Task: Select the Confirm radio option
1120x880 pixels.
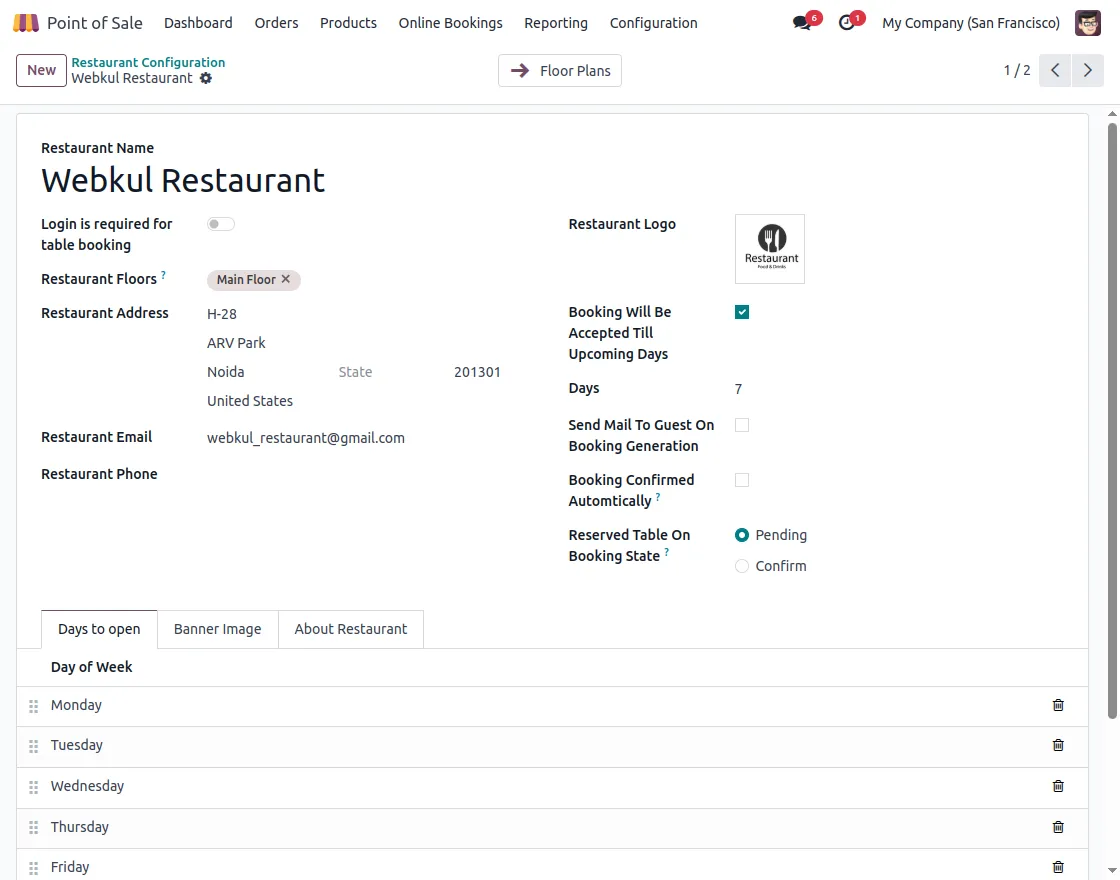Action: pos(742,566)
